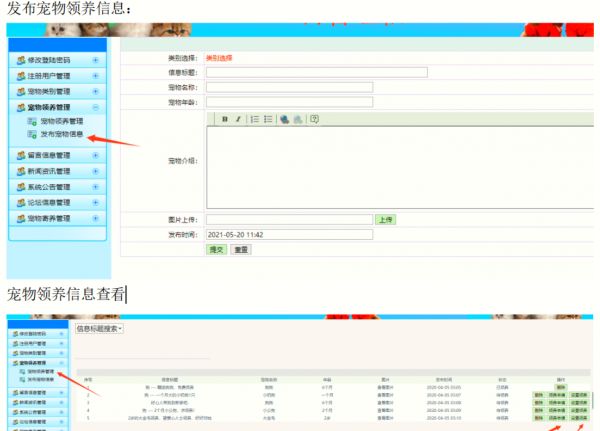Click the 重置 reset button
This screenshot has height=431, width=600.
[x=241, y=250]
